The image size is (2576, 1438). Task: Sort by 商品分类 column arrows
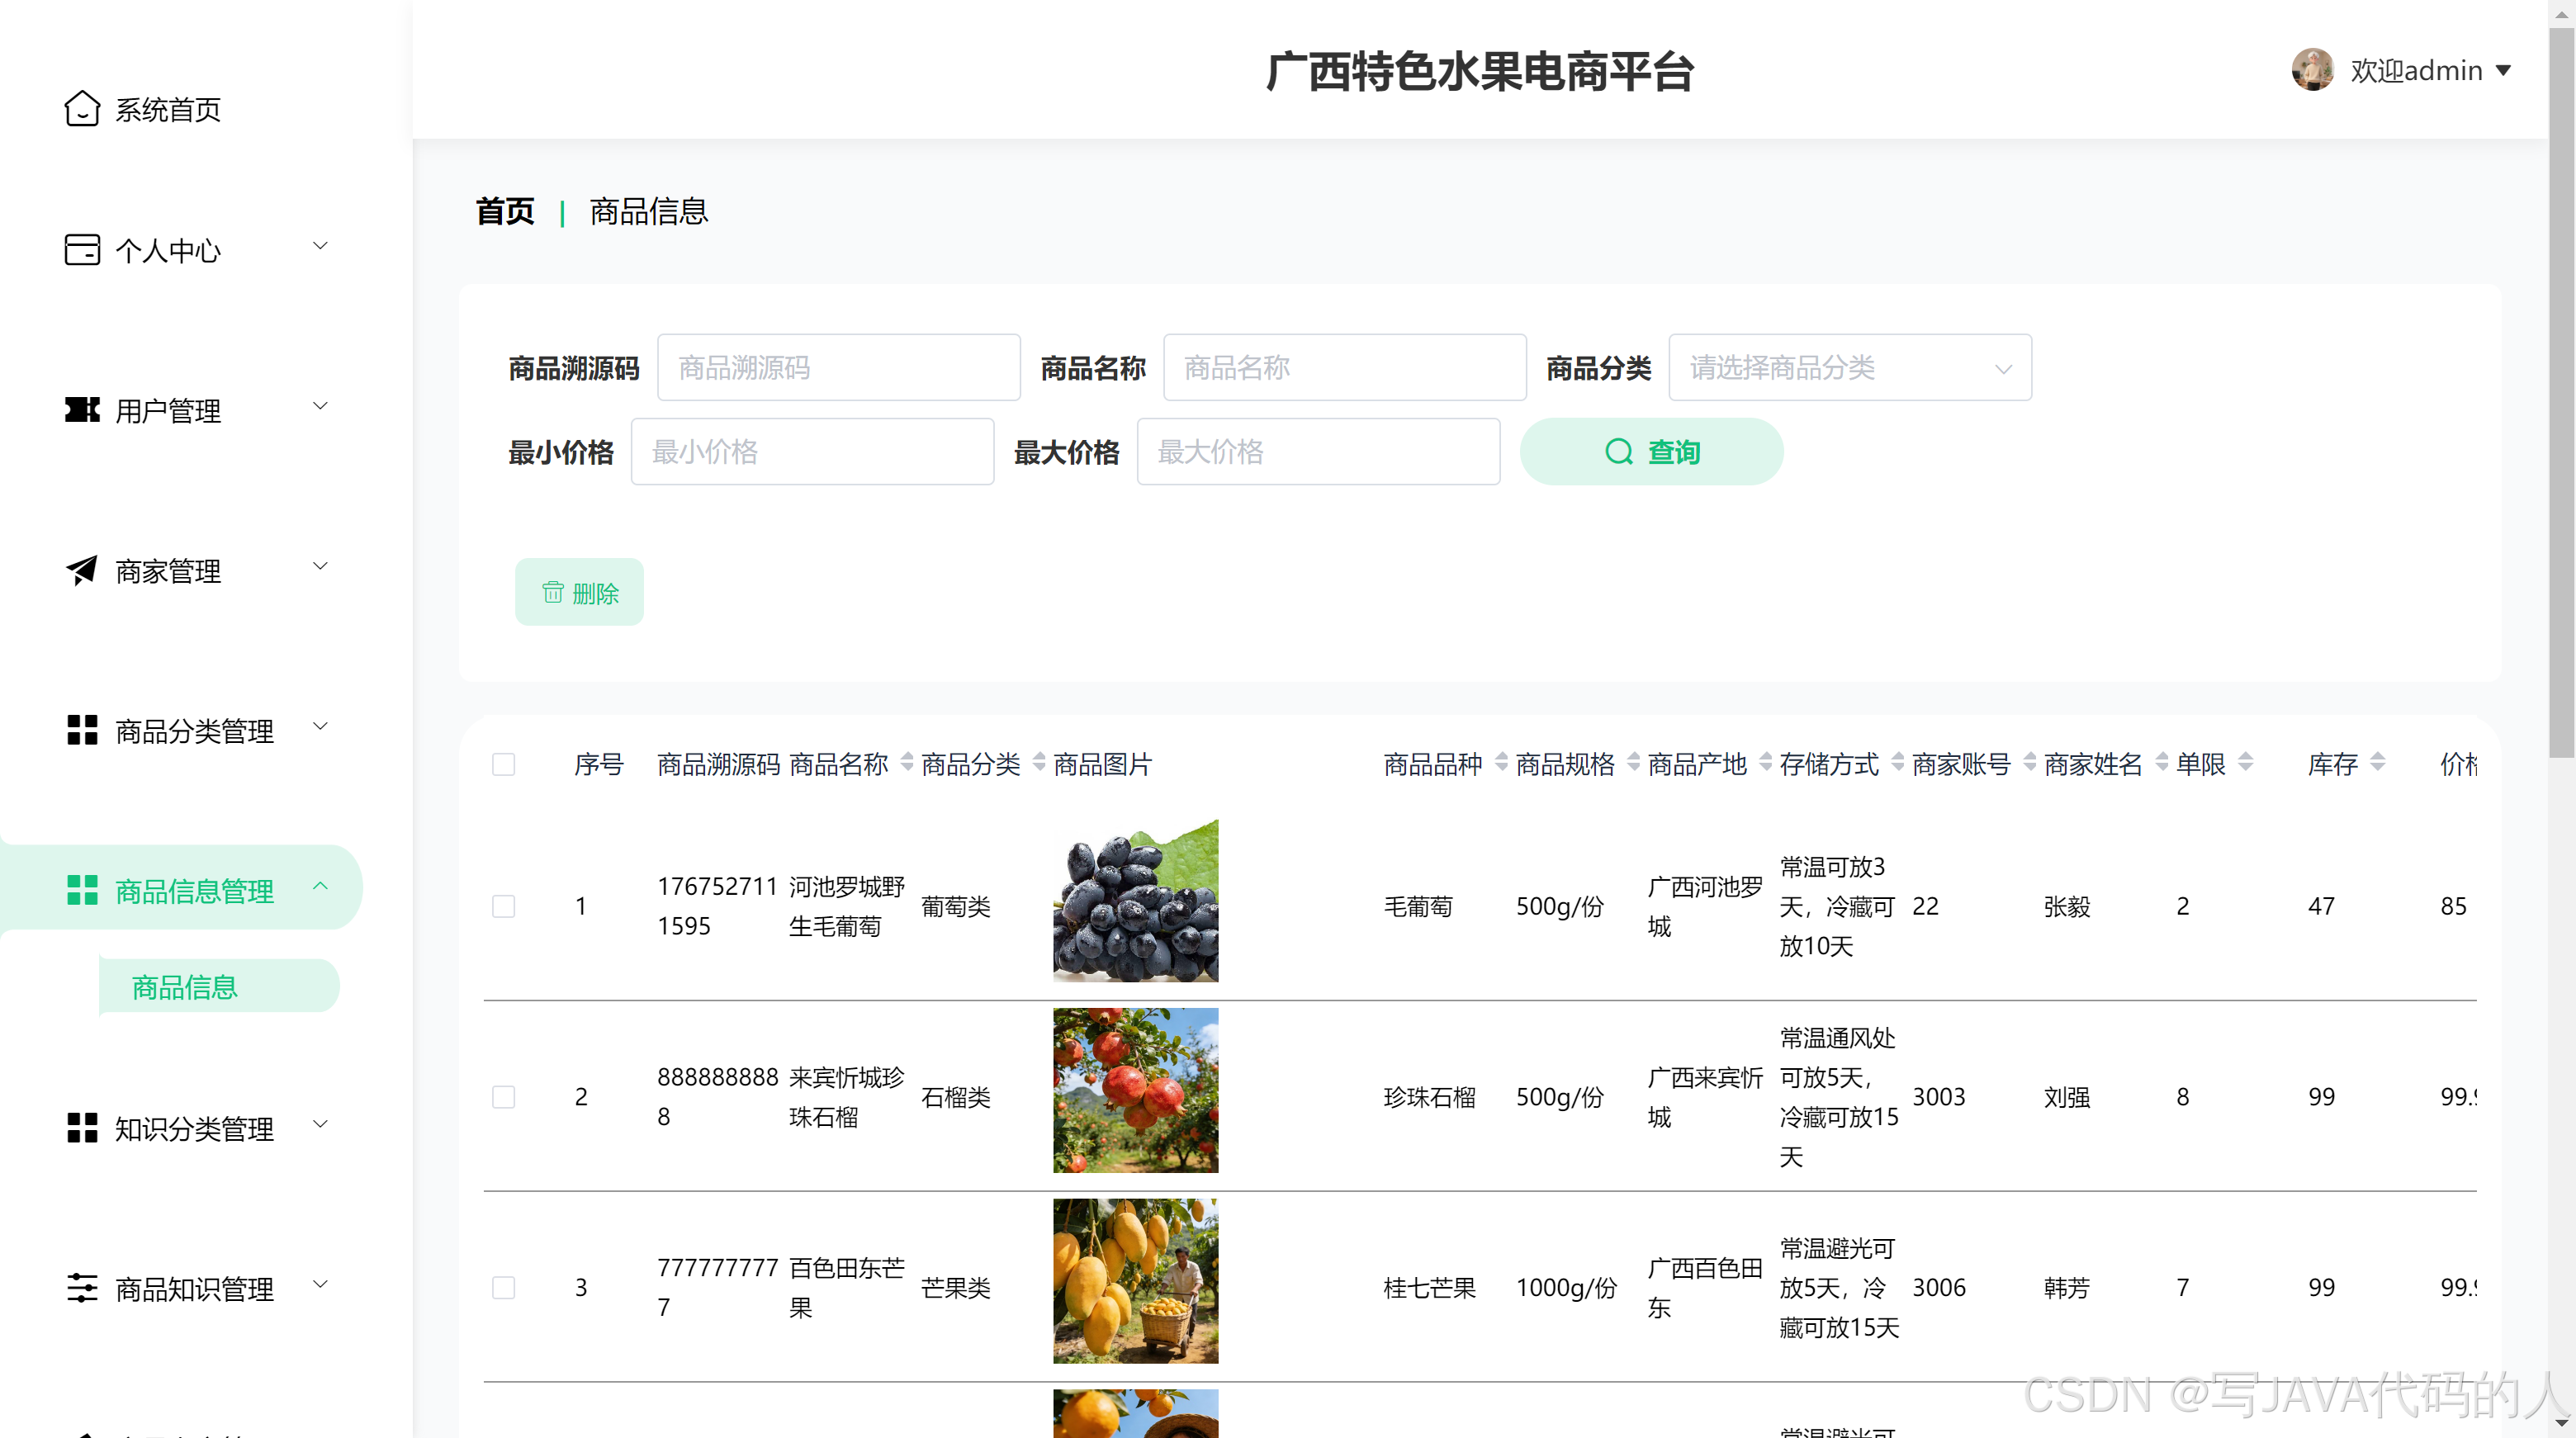point(1039,763)
